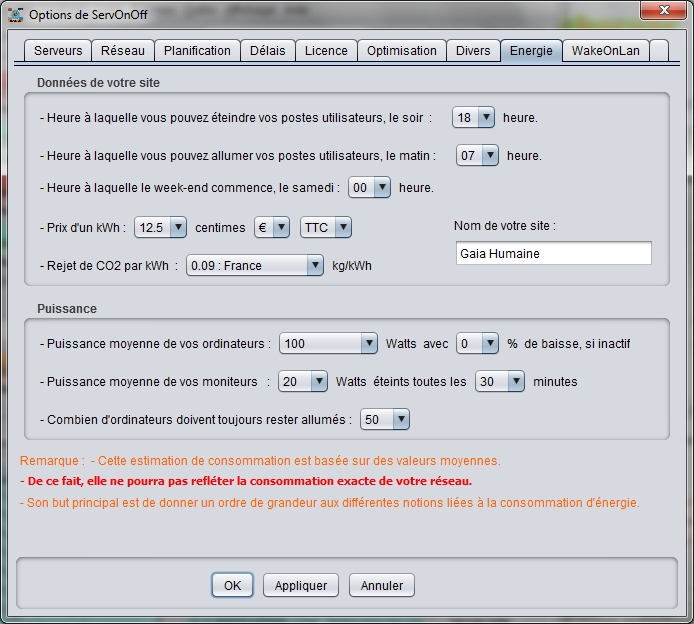Image resolution: width=694 pixels, height=624 pixels.
Task: Open the Licence tab
Action: (x=326, y=51)
